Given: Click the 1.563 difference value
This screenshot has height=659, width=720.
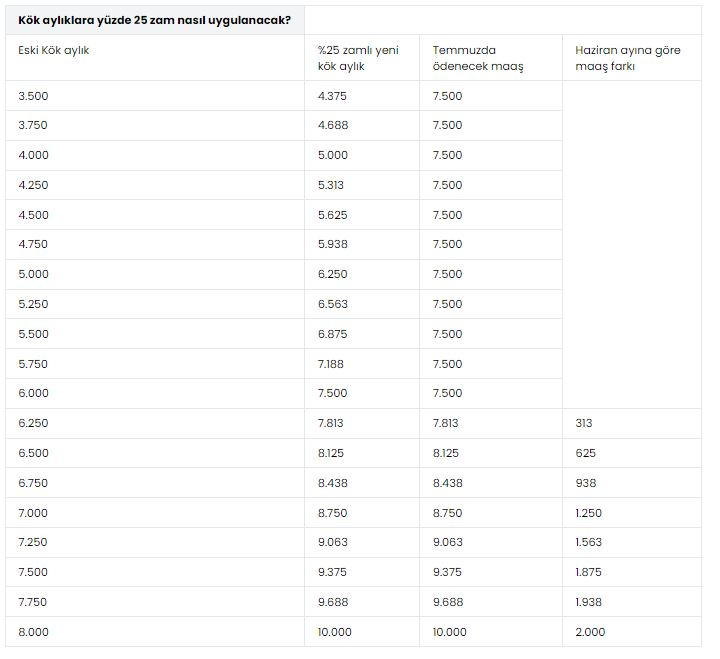Looking at the screenshot, I should click(590, 543).
